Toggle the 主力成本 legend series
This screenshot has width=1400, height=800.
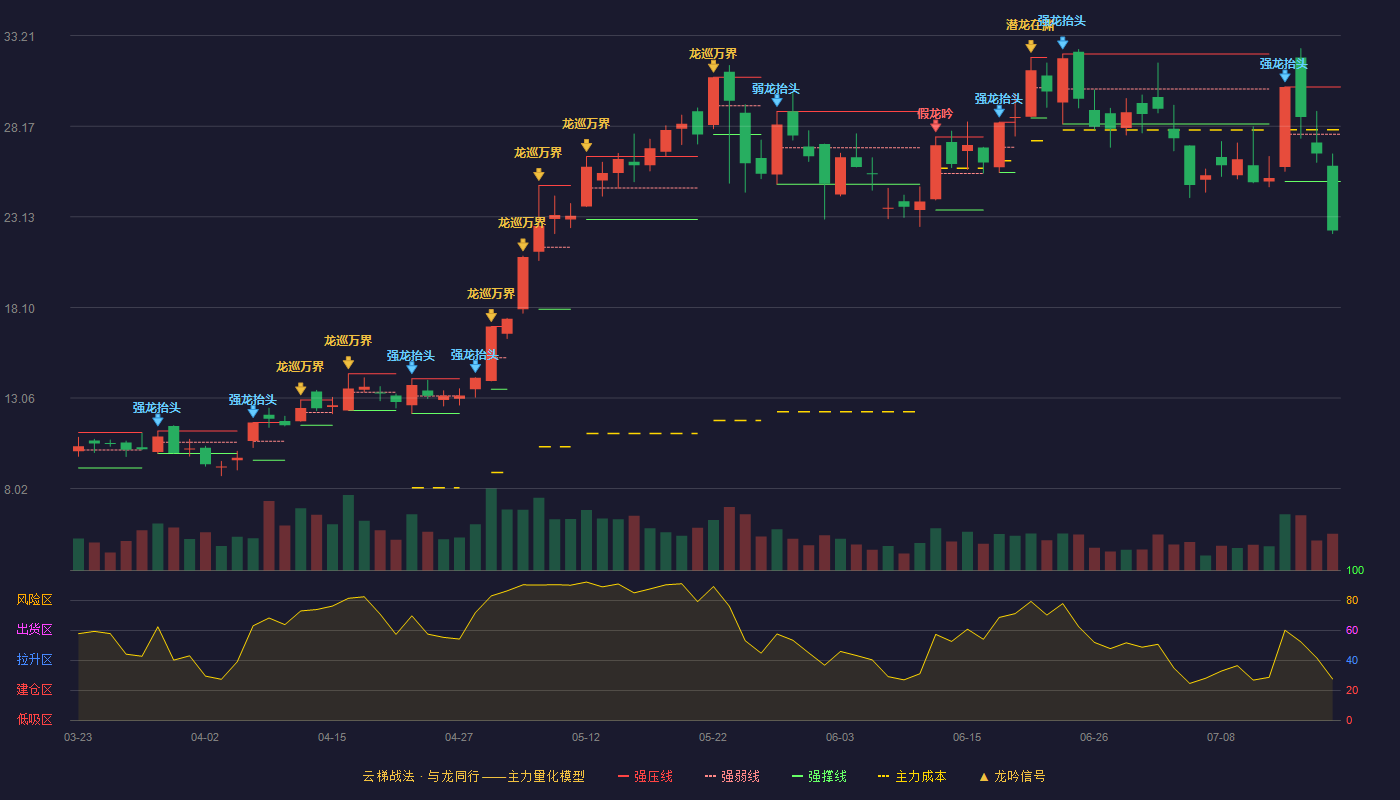(912, 776)
